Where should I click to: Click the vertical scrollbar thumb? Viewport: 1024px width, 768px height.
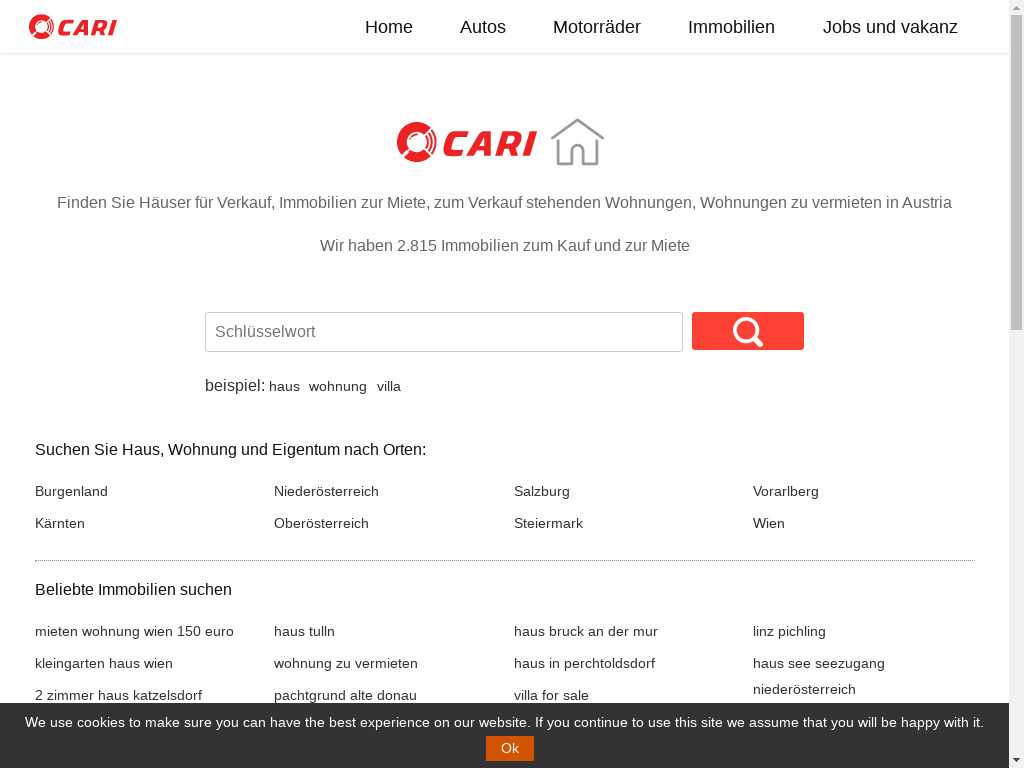1017,172
